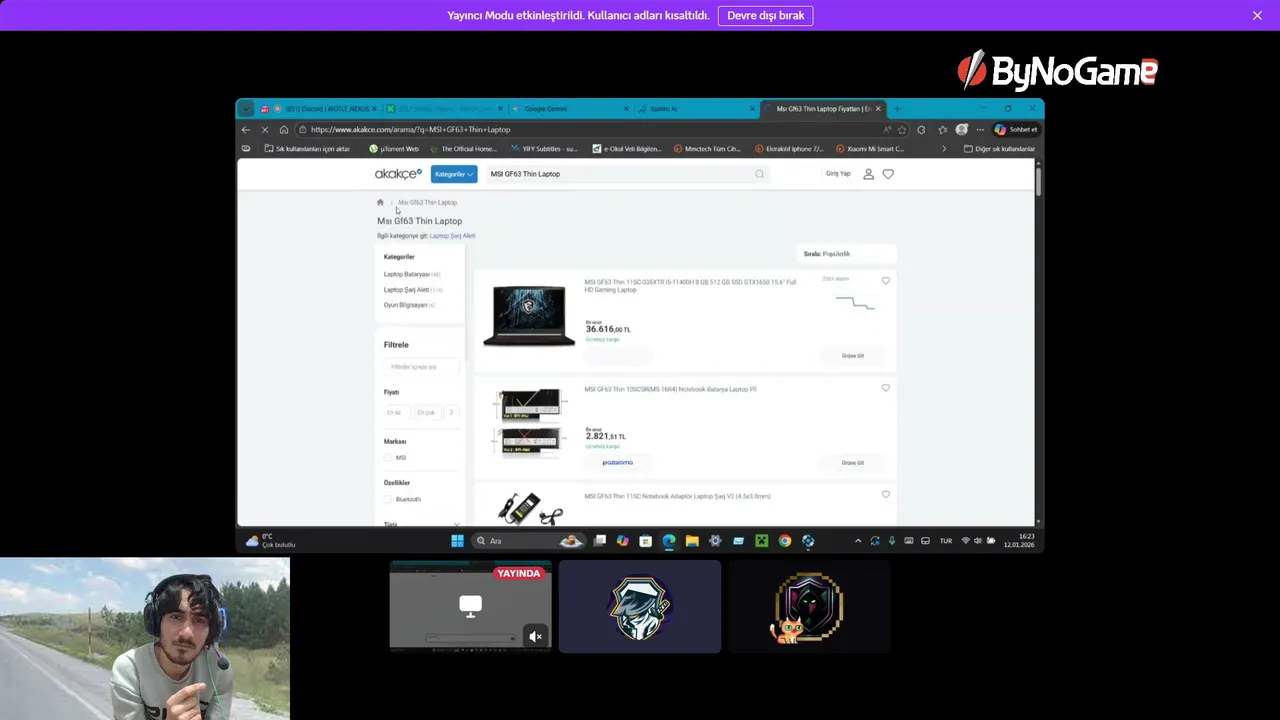Click Ürüne Git for the battery listing

(853, 463)
